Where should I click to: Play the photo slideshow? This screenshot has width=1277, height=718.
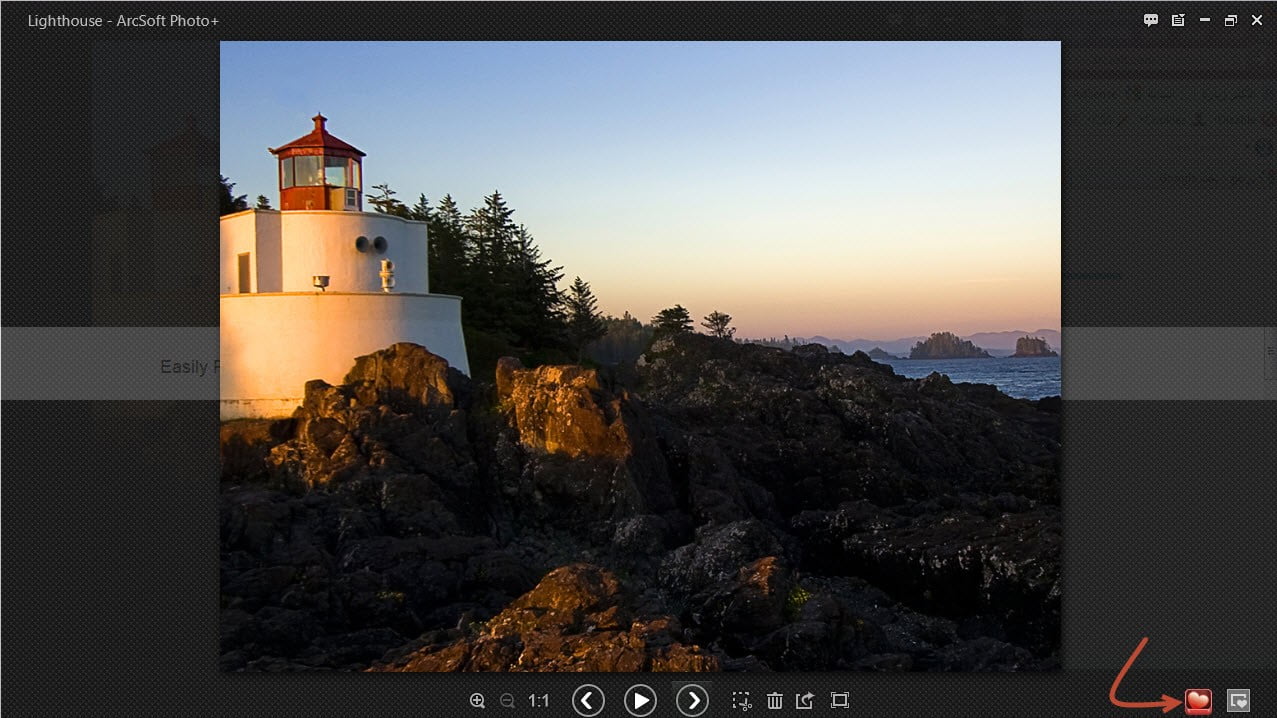coord(640,700)
